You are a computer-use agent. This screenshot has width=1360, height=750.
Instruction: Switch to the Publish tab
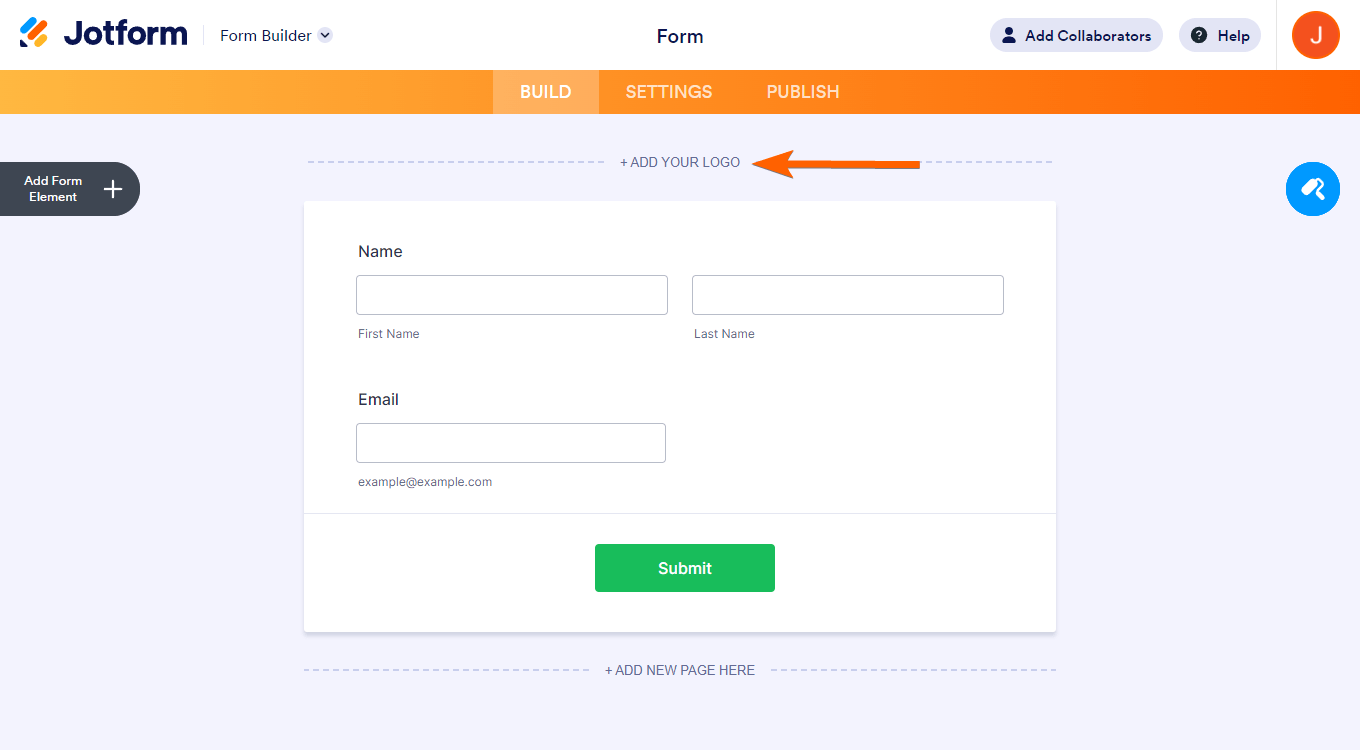(803, 92)
